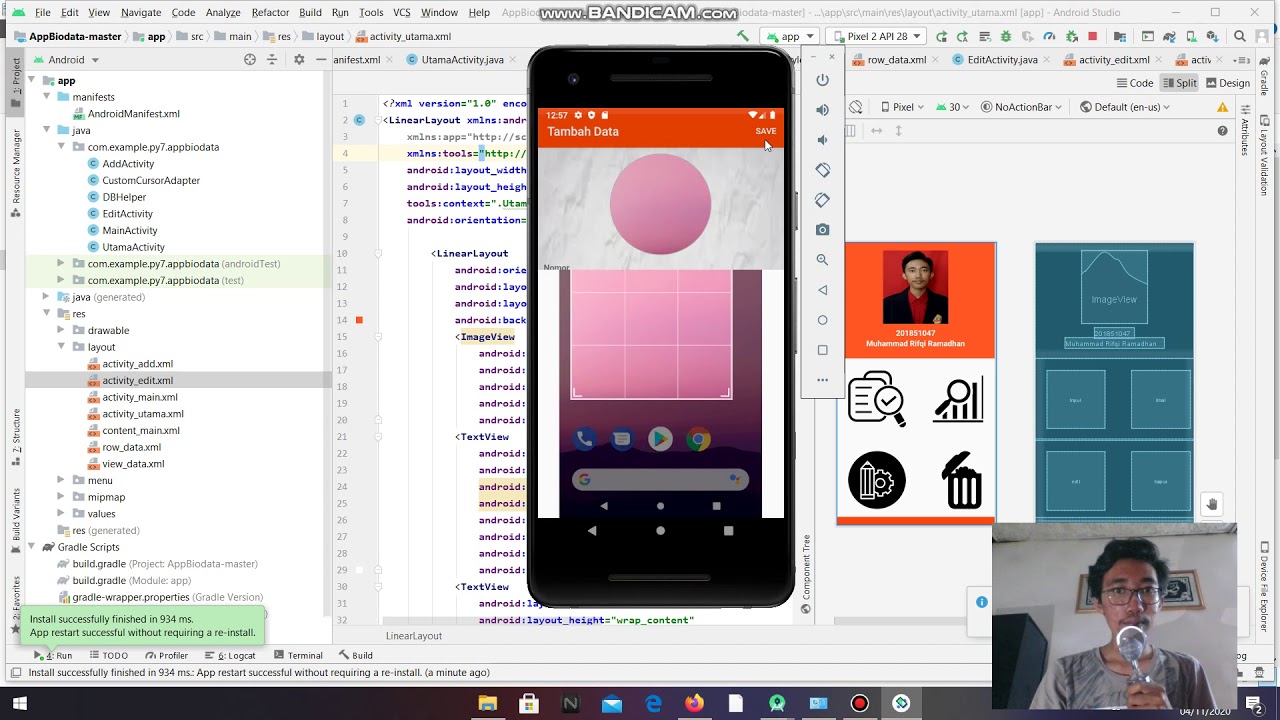Click emulator volume down icon

coord(822,140)
